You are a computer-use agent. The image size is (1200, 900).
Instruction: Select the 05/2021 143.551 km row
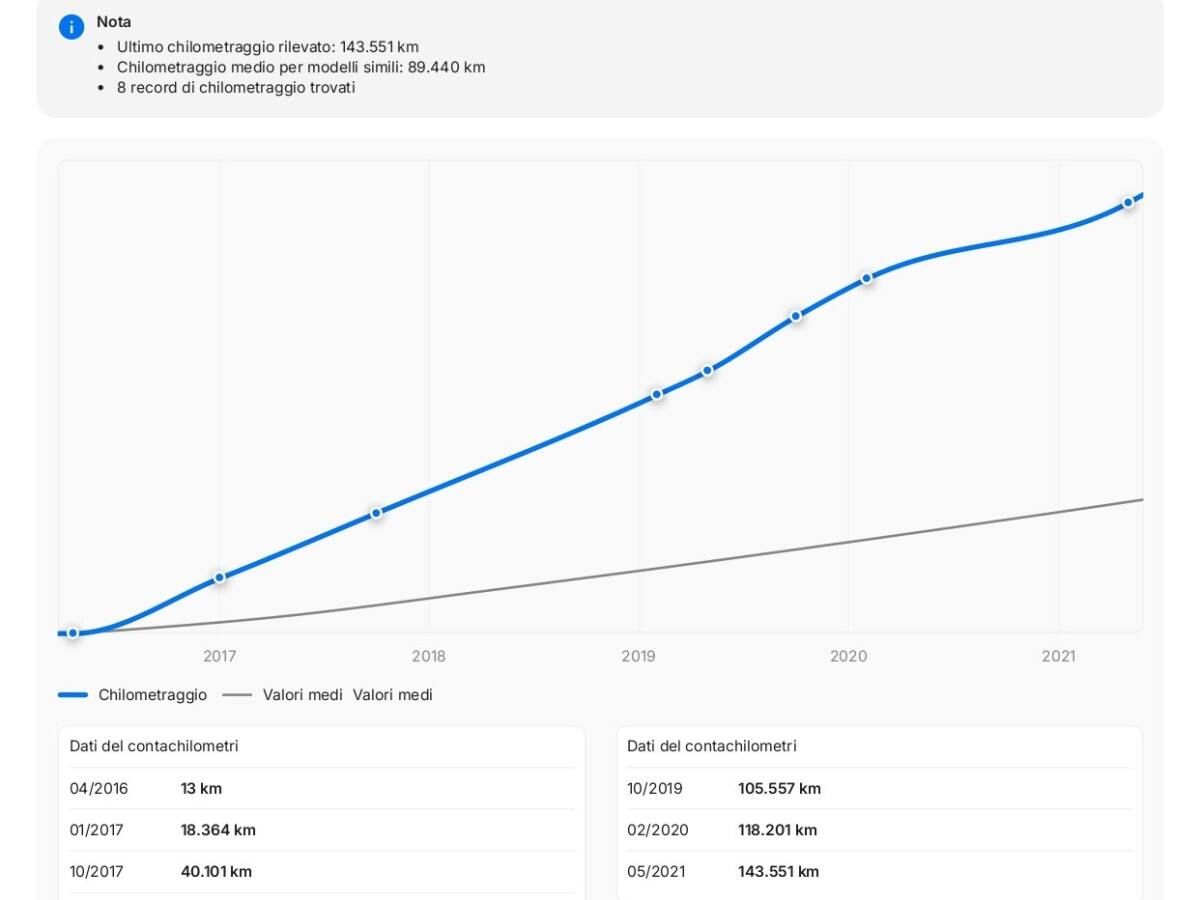coord(879,872)
